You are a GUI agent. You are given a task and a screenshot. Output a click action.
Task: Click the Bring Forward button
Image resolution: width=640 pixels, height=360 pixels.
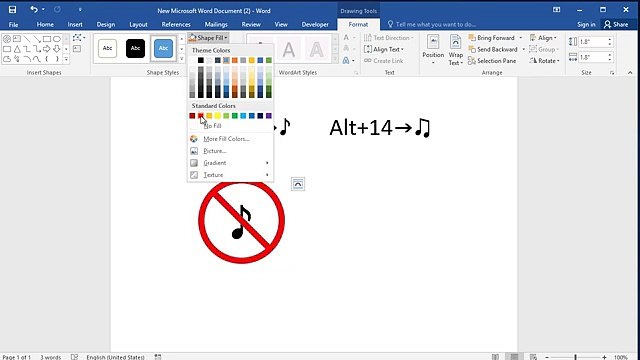click(492, 38)
